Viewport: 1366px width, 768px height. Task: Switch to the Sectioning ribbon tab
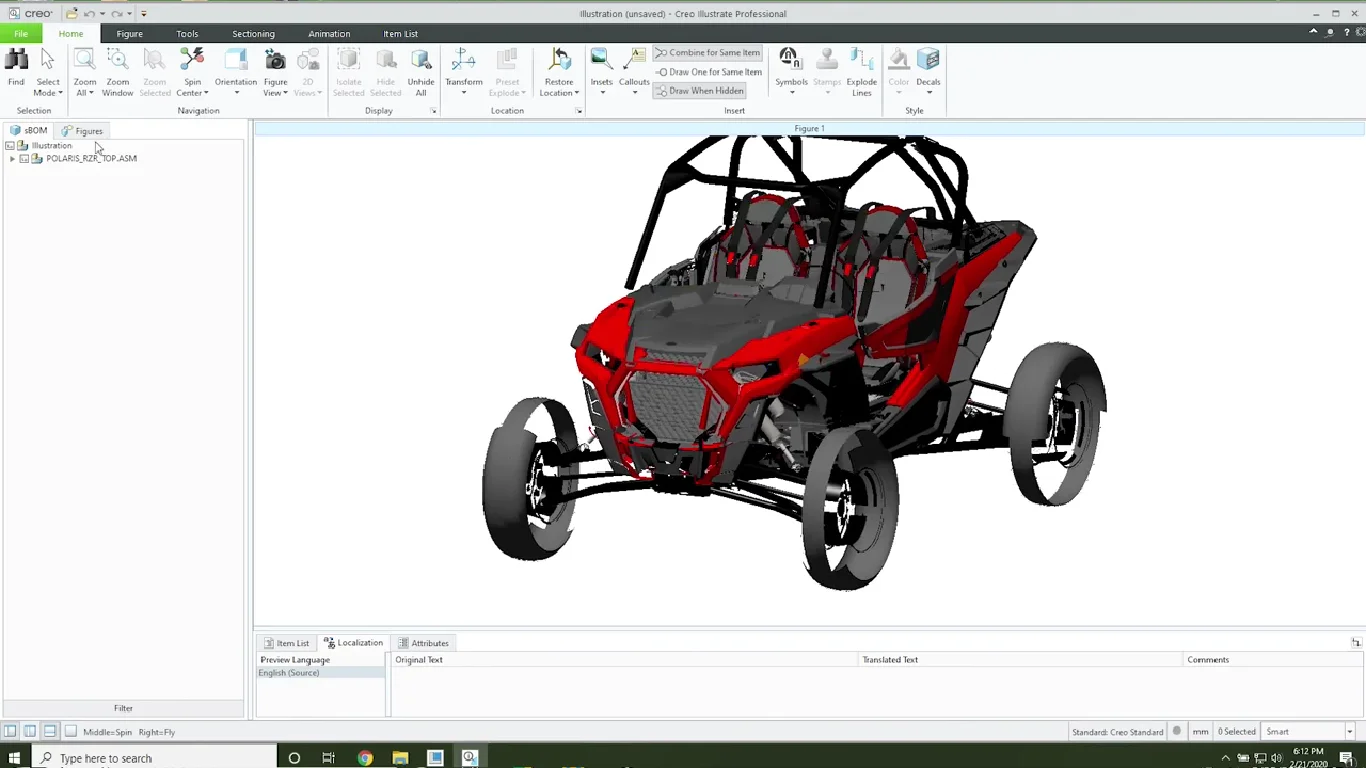pyautogui.click(x=253, y=34)
